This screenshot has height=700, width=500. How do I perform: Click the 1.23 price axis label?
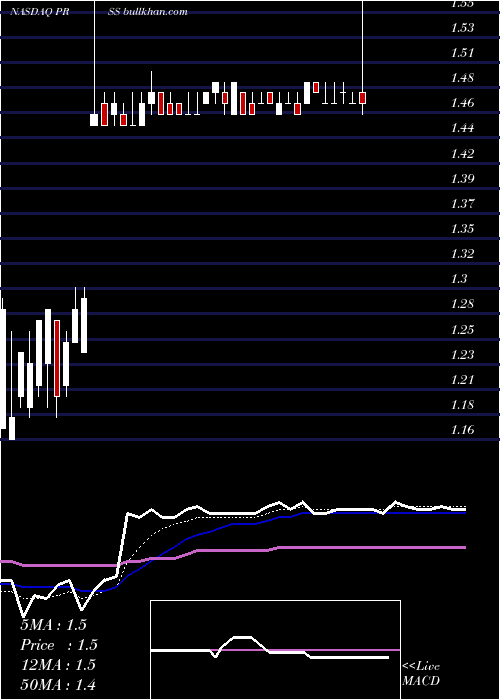click(462, 354)
